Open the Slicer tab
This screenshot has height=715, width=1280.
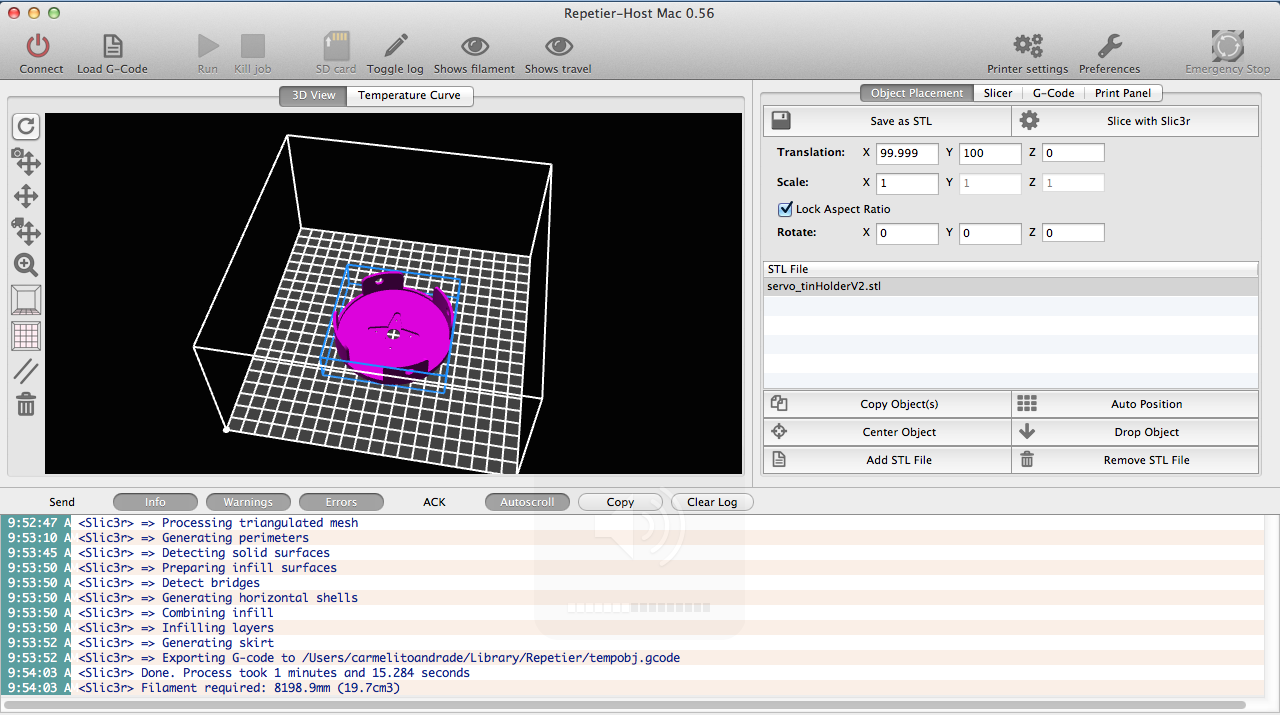(x=998, y=93)
